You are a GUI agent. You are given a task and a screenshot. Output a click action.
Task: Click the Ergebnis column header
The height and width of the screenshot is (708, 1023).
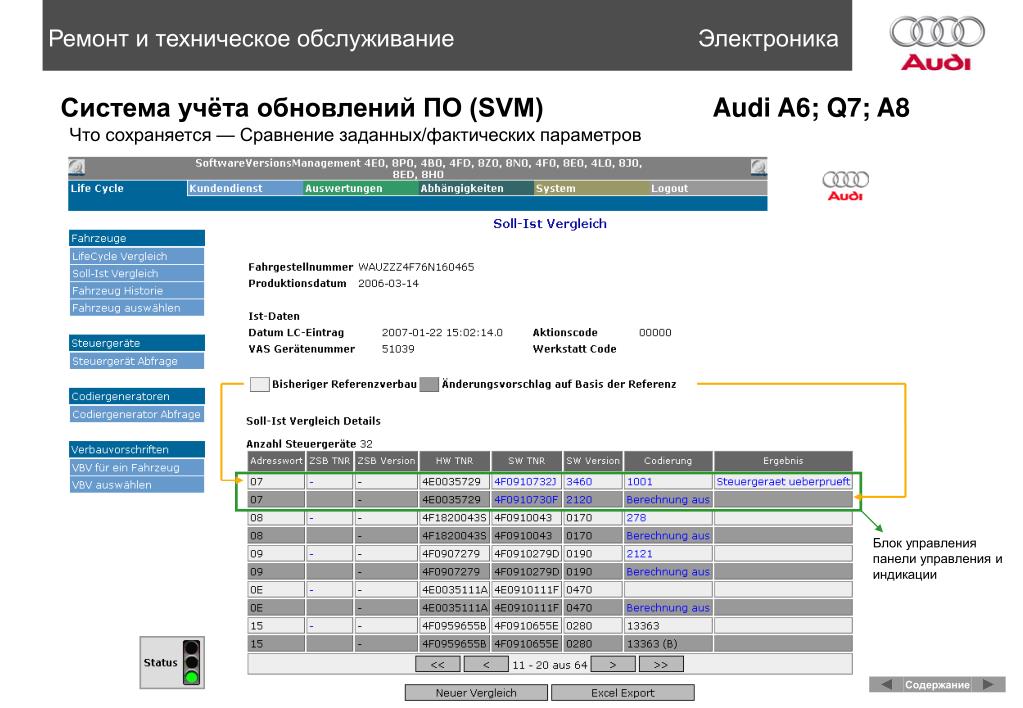tap(783, 461)
